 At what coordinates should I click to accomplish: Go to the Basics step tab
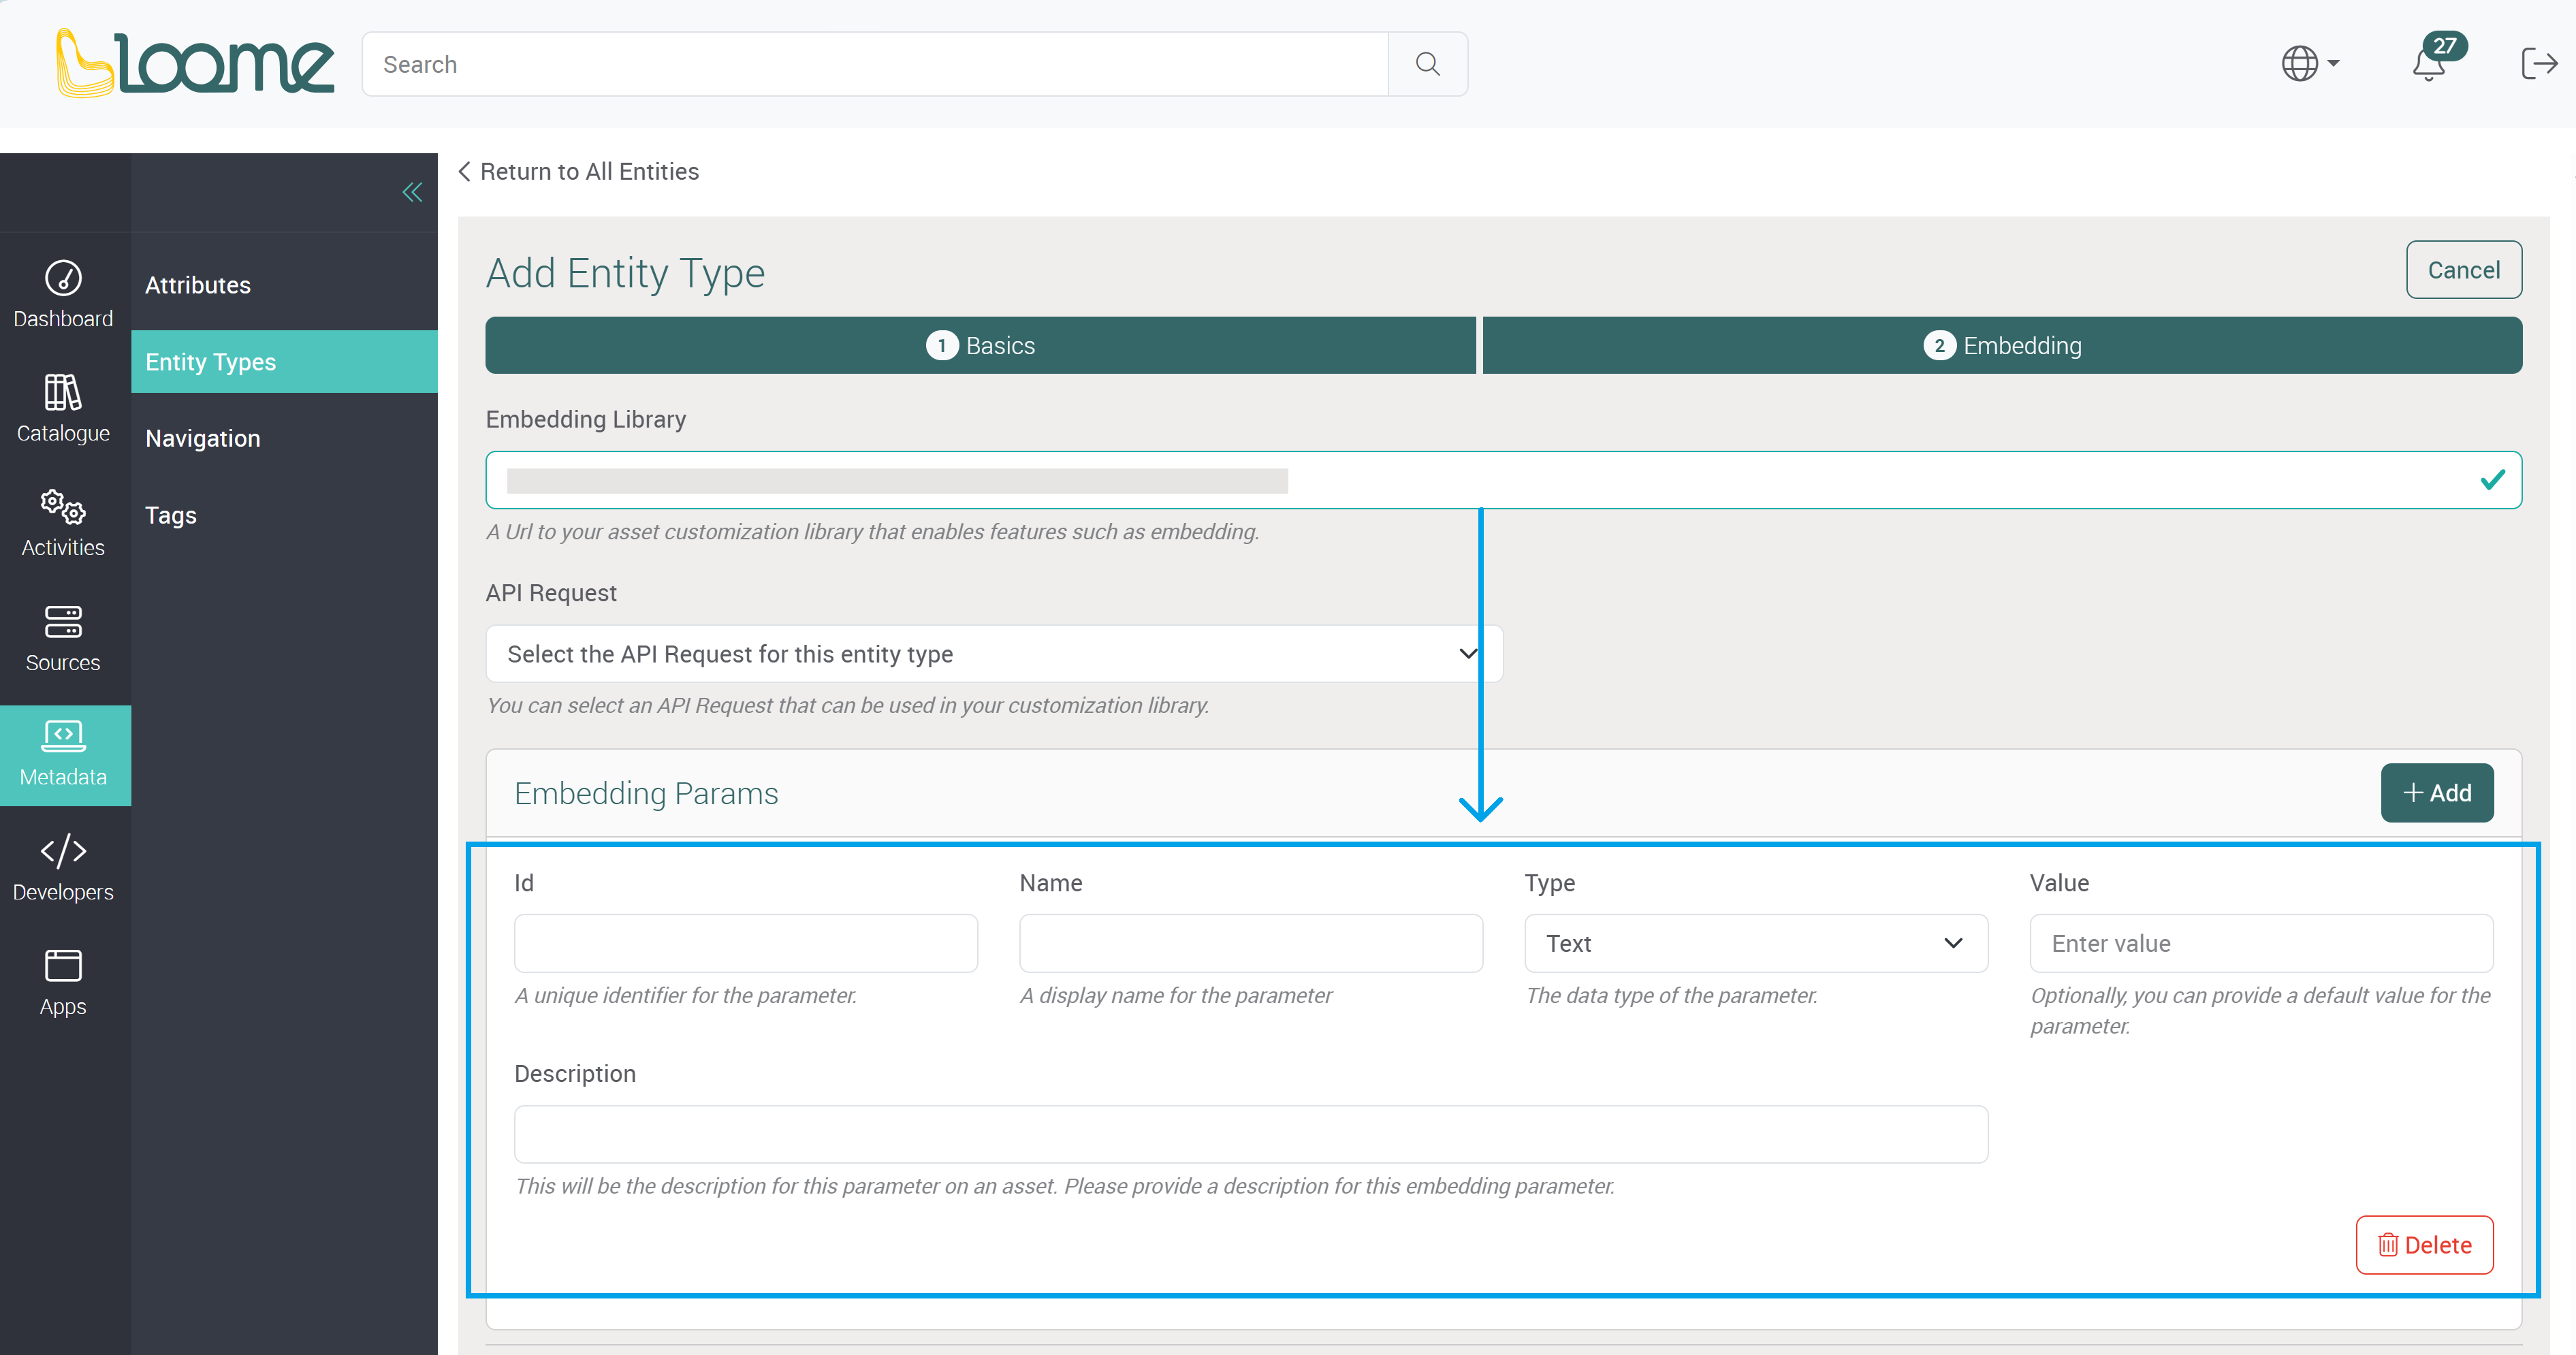pos(980,345)
